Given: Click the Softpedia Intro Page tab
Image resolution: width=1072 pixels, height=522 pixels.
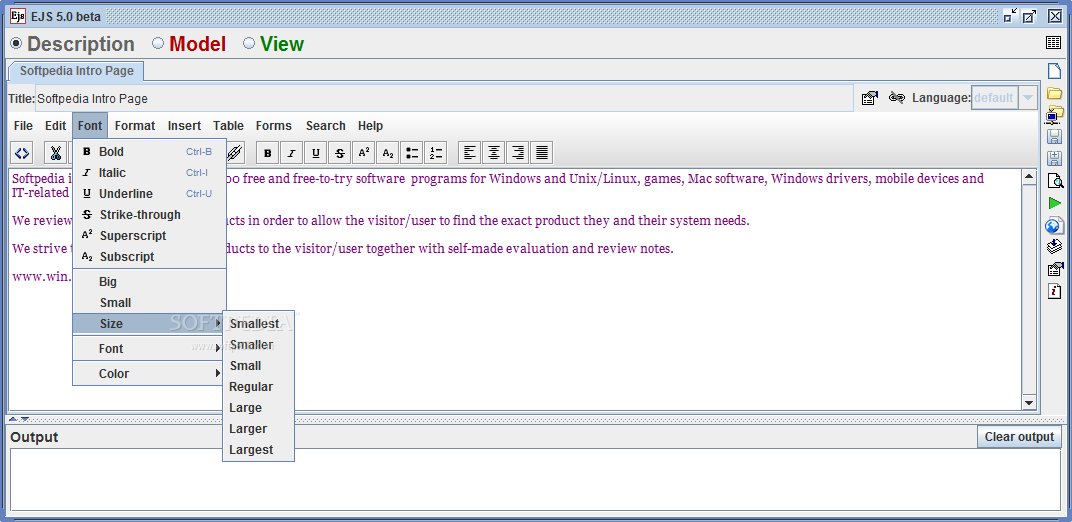Looking at the screenshot, I should click(x=77, y=71).
